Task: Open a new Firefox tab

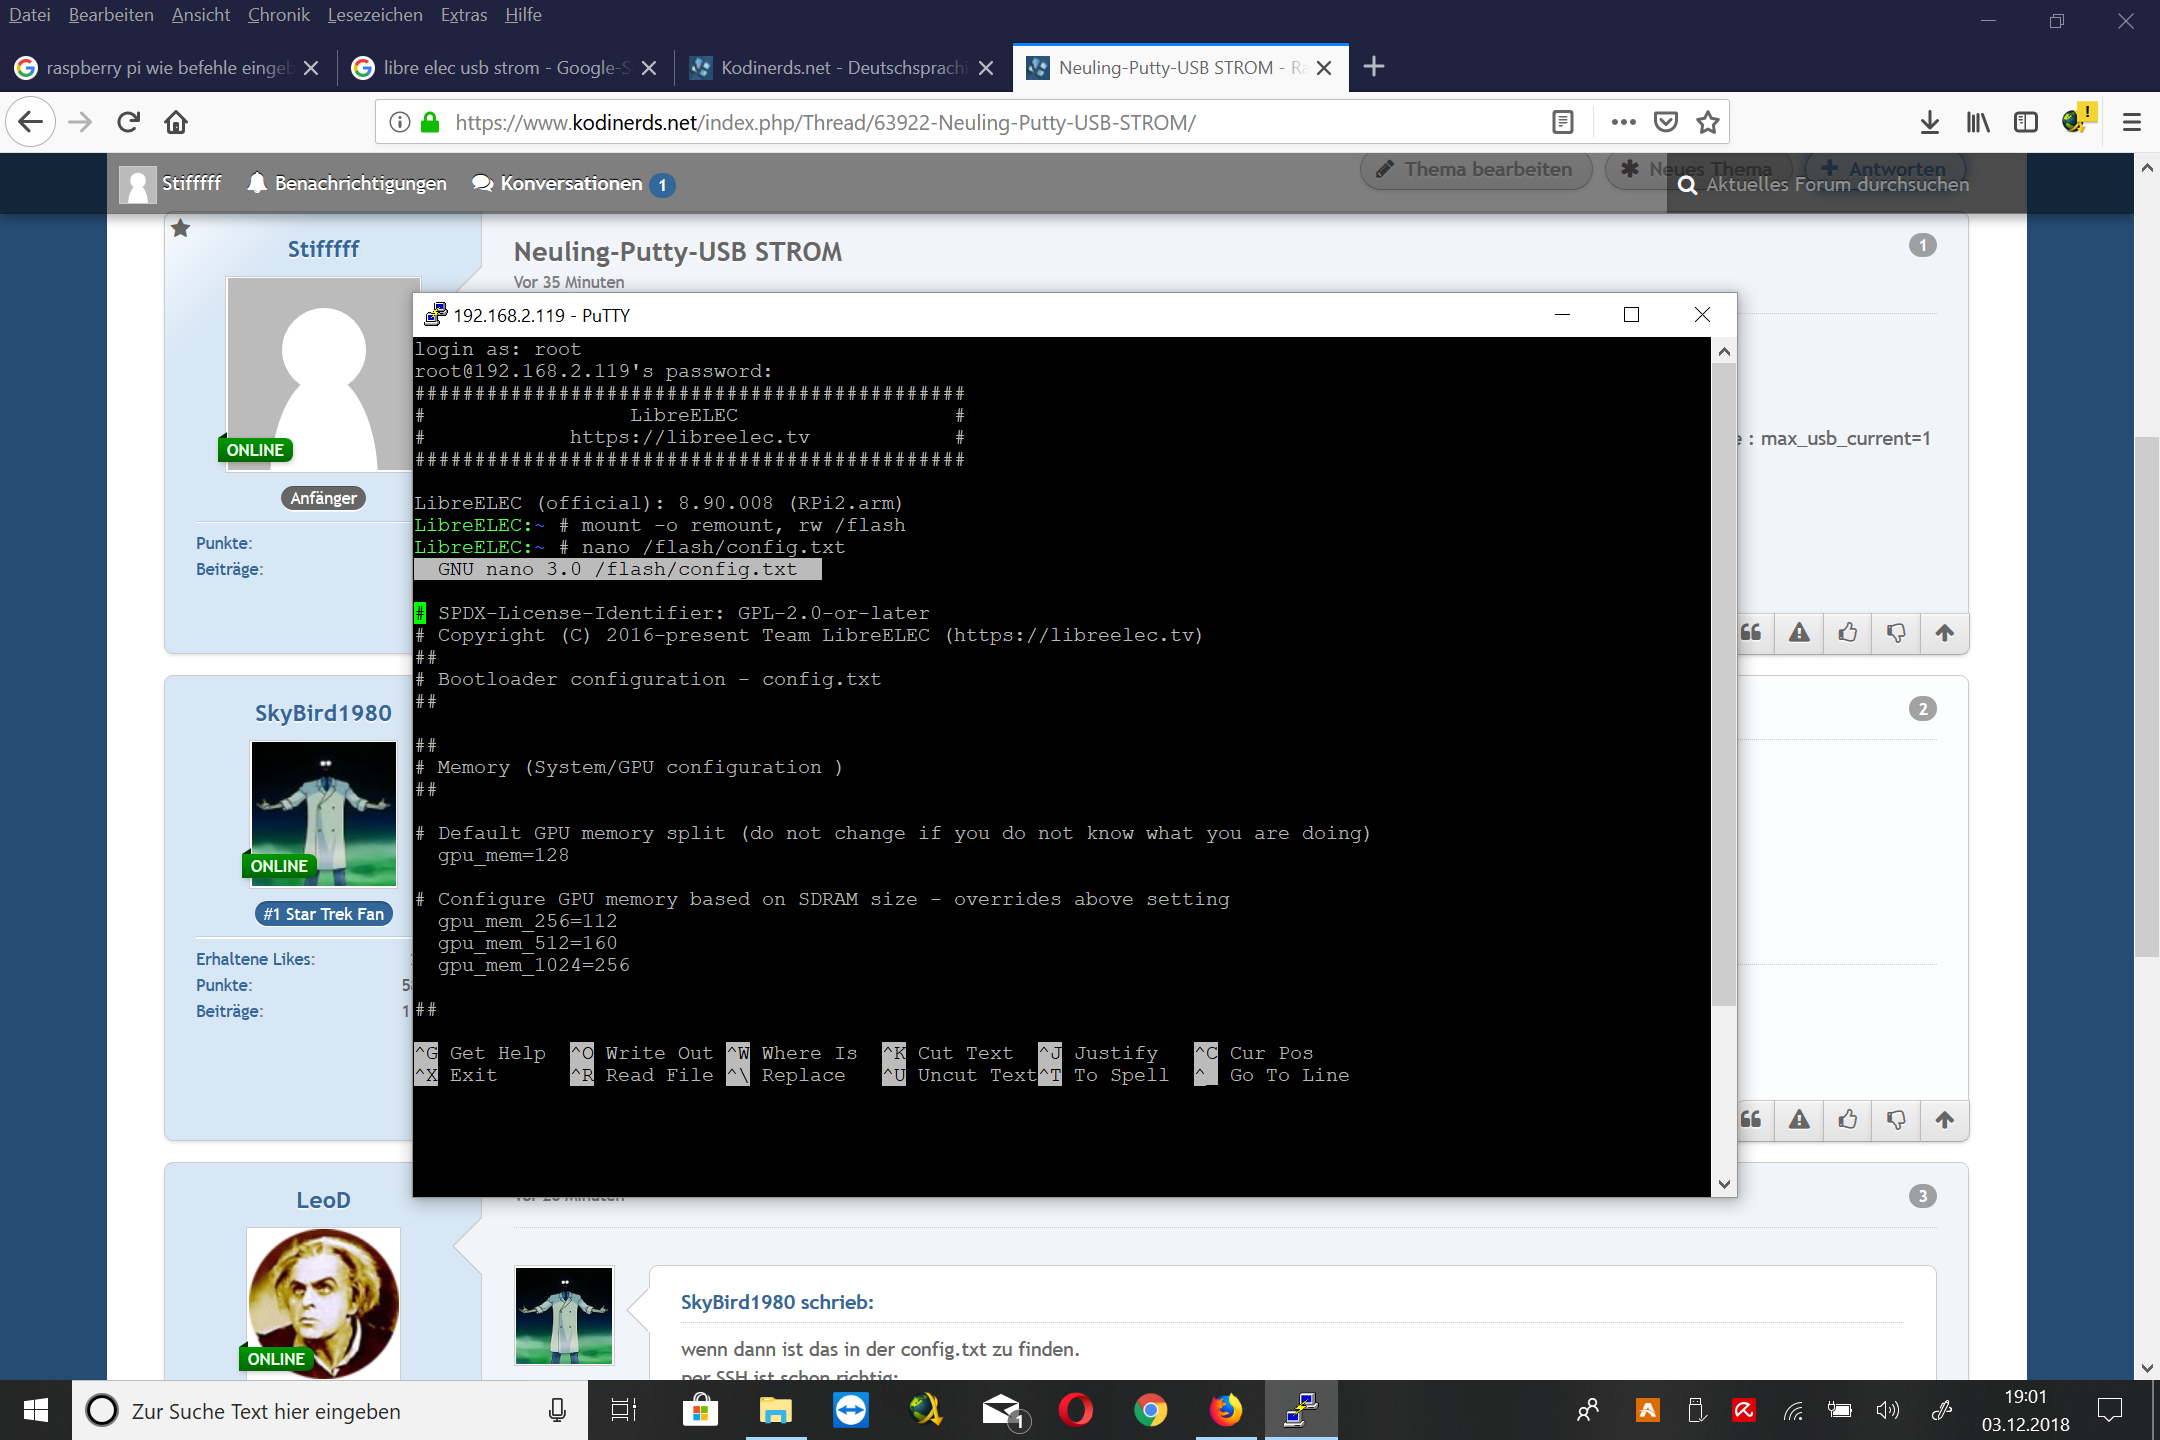Action: (1374, 67)
